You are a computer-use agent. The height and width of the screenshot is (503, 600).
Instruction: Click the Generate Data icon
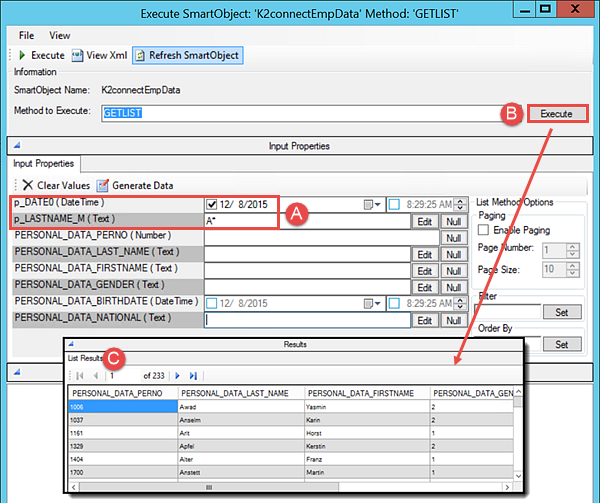(x=102, y=185)
